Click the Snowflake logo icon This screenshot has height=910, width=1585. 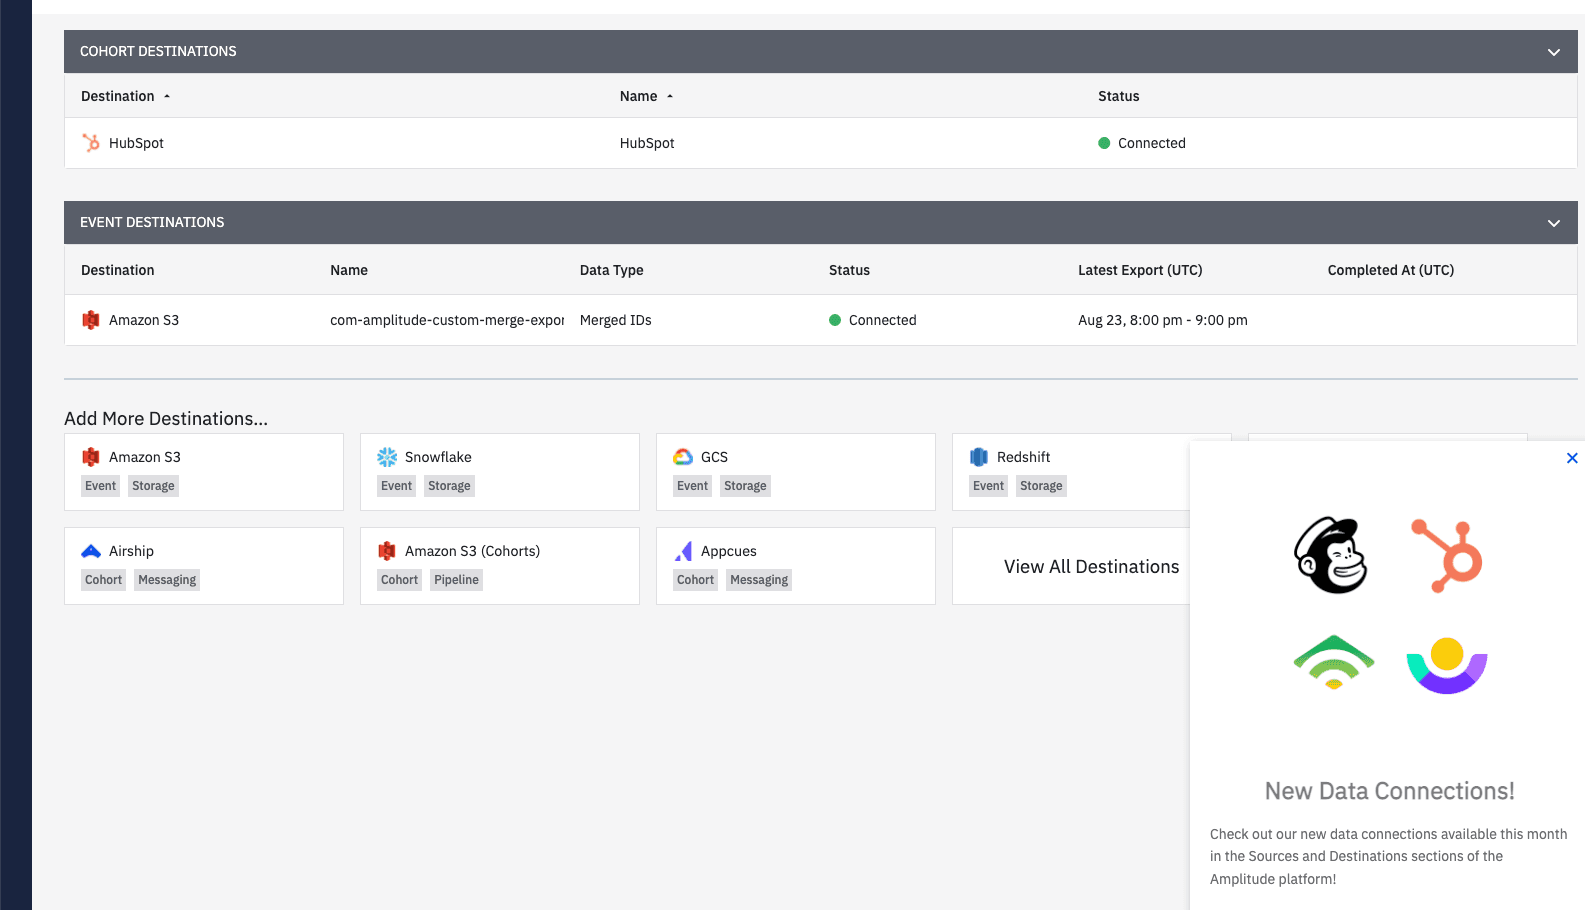387,457
